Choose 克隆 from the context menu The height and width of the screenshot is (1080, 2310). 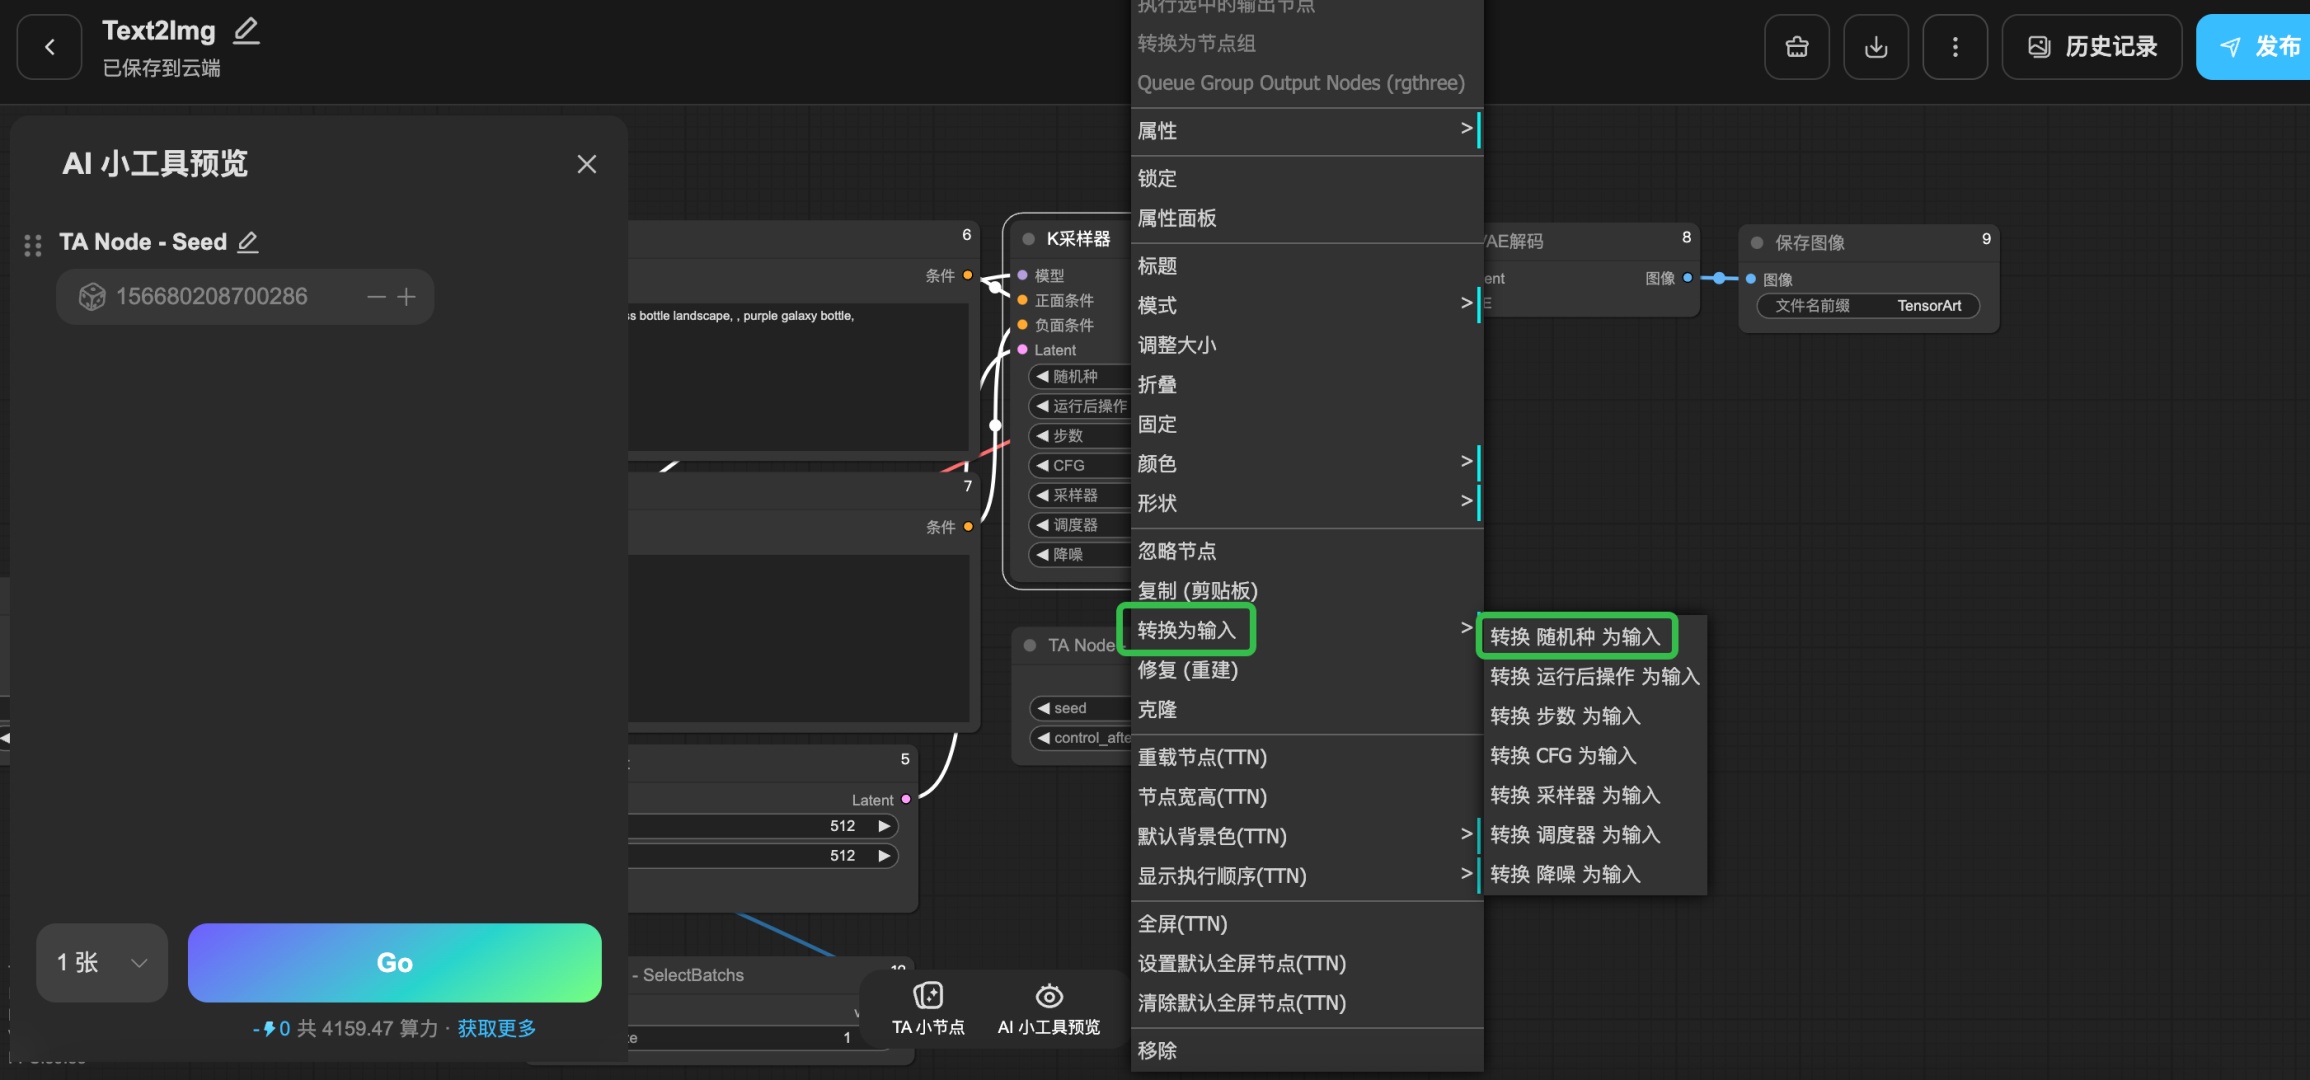[1158, 710]
